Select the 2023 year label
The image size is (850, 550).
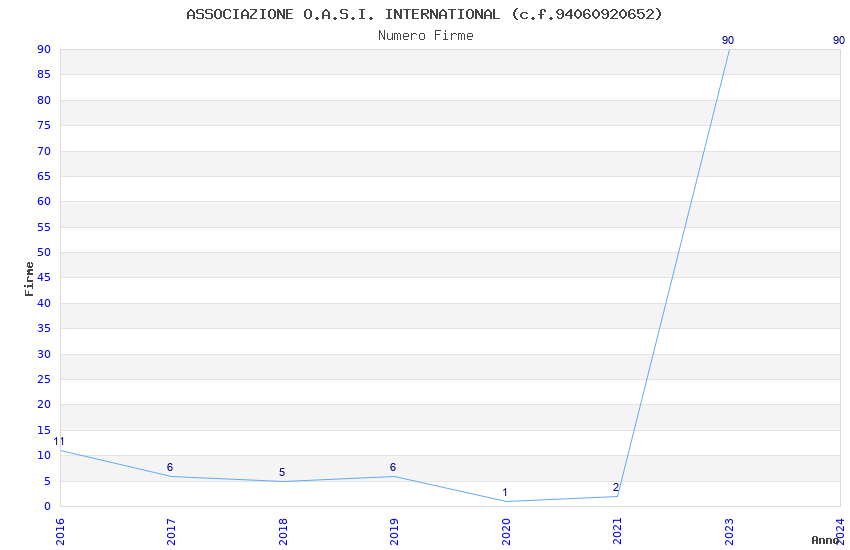(729, 532)
